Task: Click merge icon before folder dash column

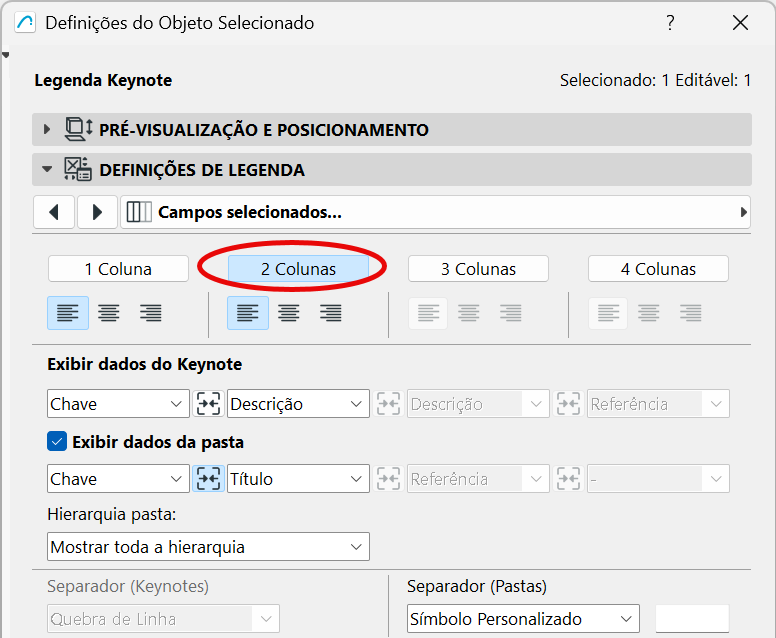Action: [568, 479]
